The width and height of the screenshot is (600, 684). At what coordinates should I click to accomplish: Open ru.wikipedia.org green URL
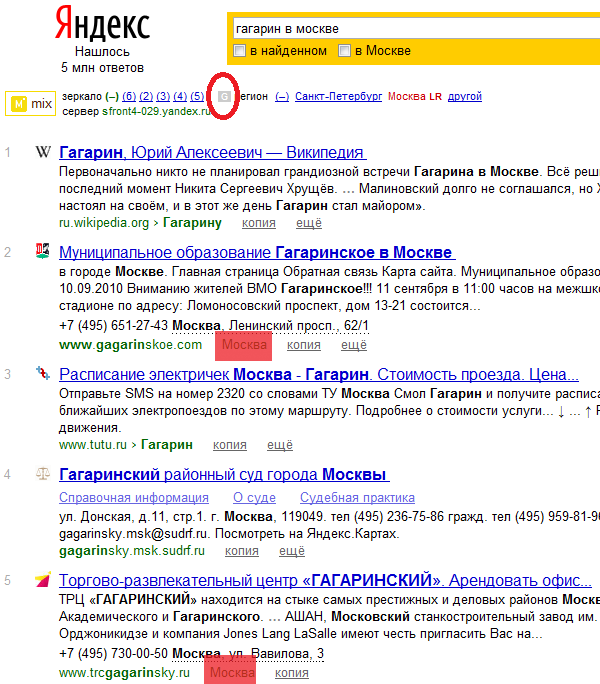tap(104, 223)
